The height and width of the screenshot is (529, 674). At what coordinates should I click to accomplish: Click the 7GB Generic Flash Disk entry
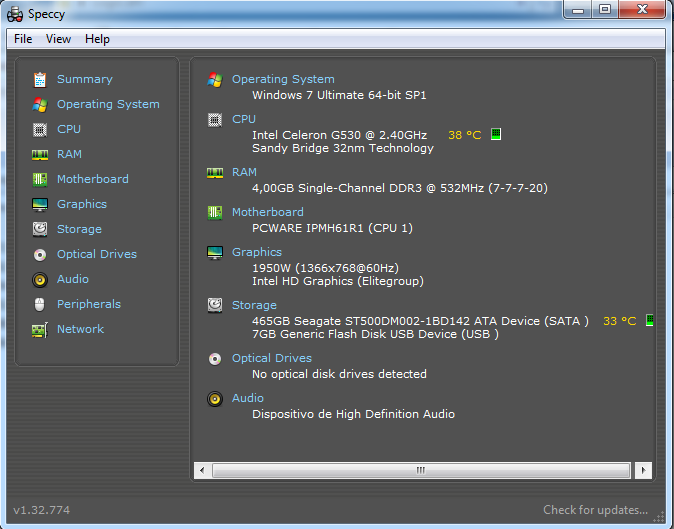point(375,334)
